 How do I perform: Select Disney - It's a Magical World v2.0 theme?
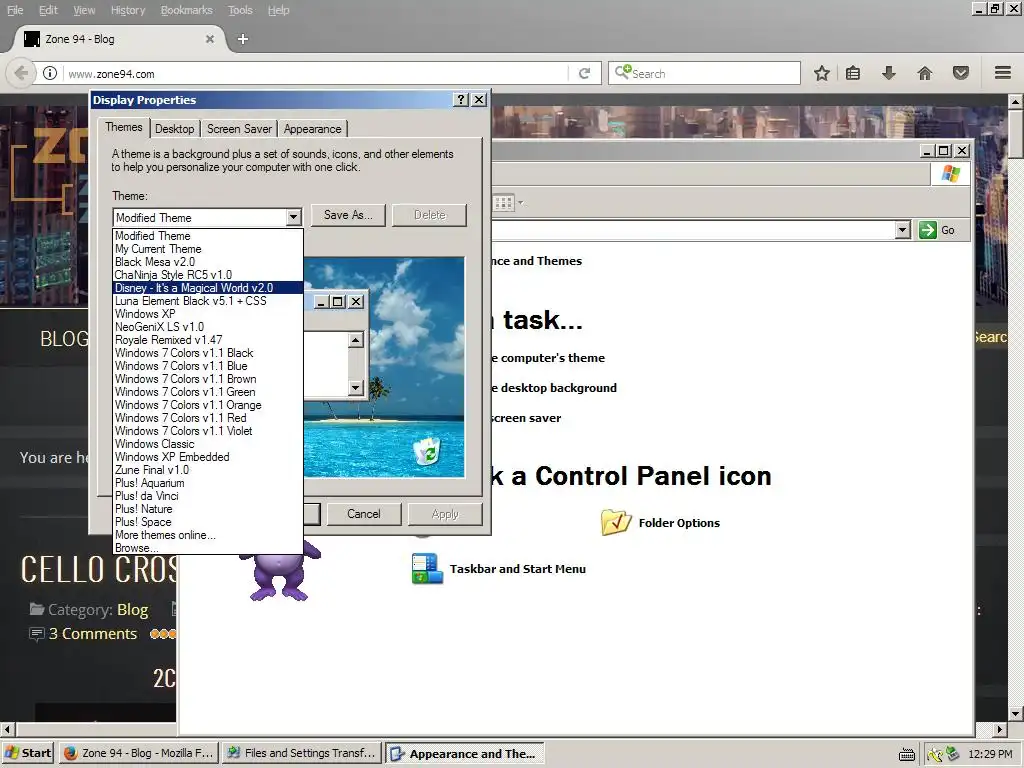[x=208, y=288]
